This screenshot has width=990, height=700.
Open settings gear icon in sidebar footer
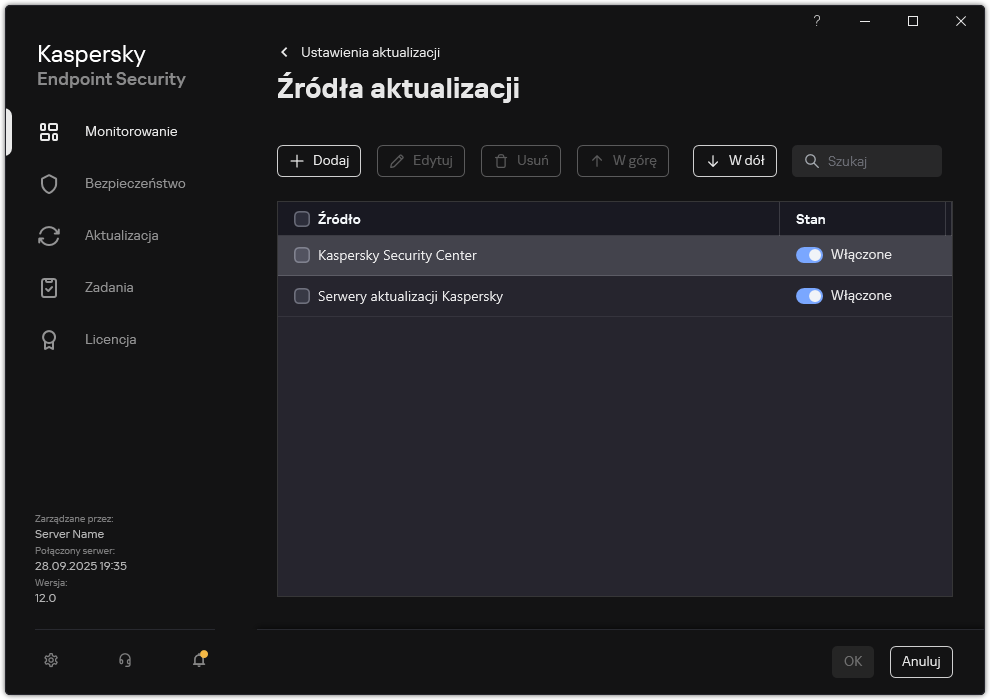[51, 660]
